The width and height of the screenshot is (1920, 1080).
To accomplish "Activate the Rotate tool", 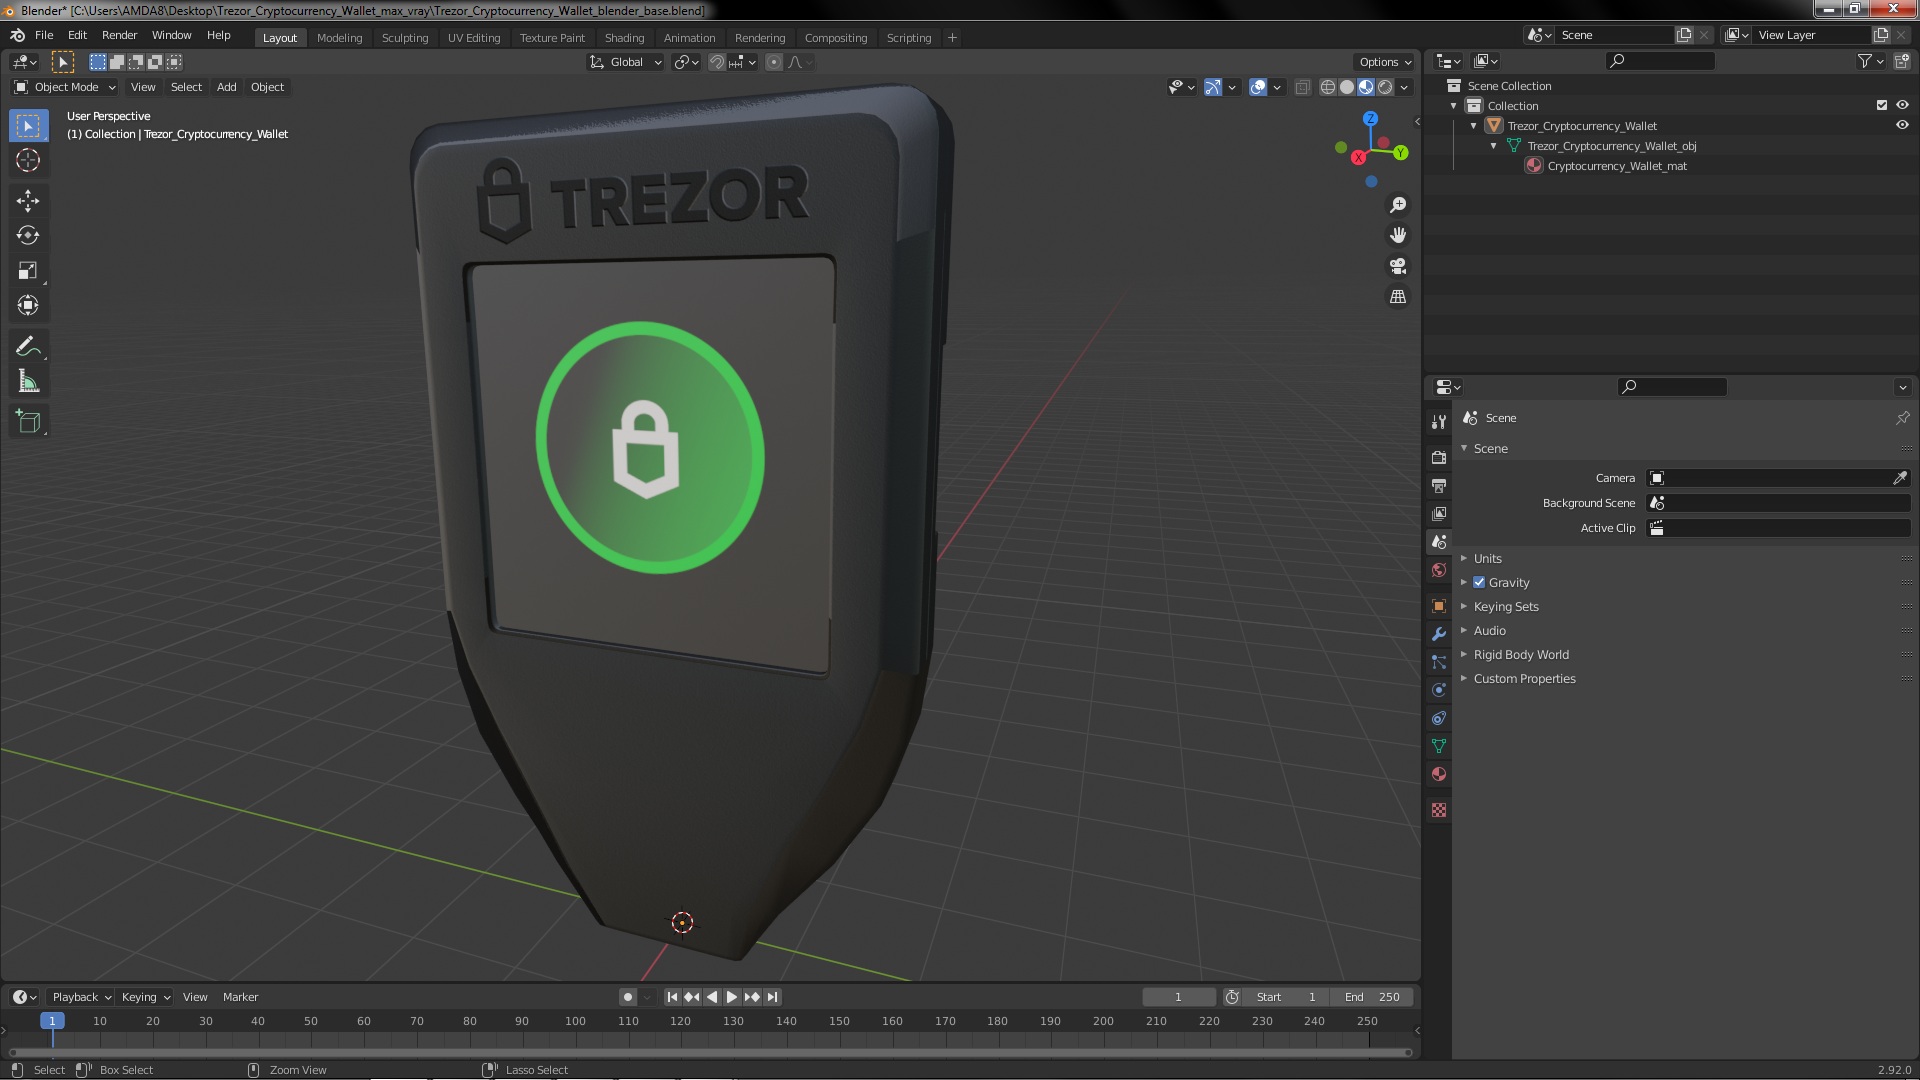I will [28, 236].
